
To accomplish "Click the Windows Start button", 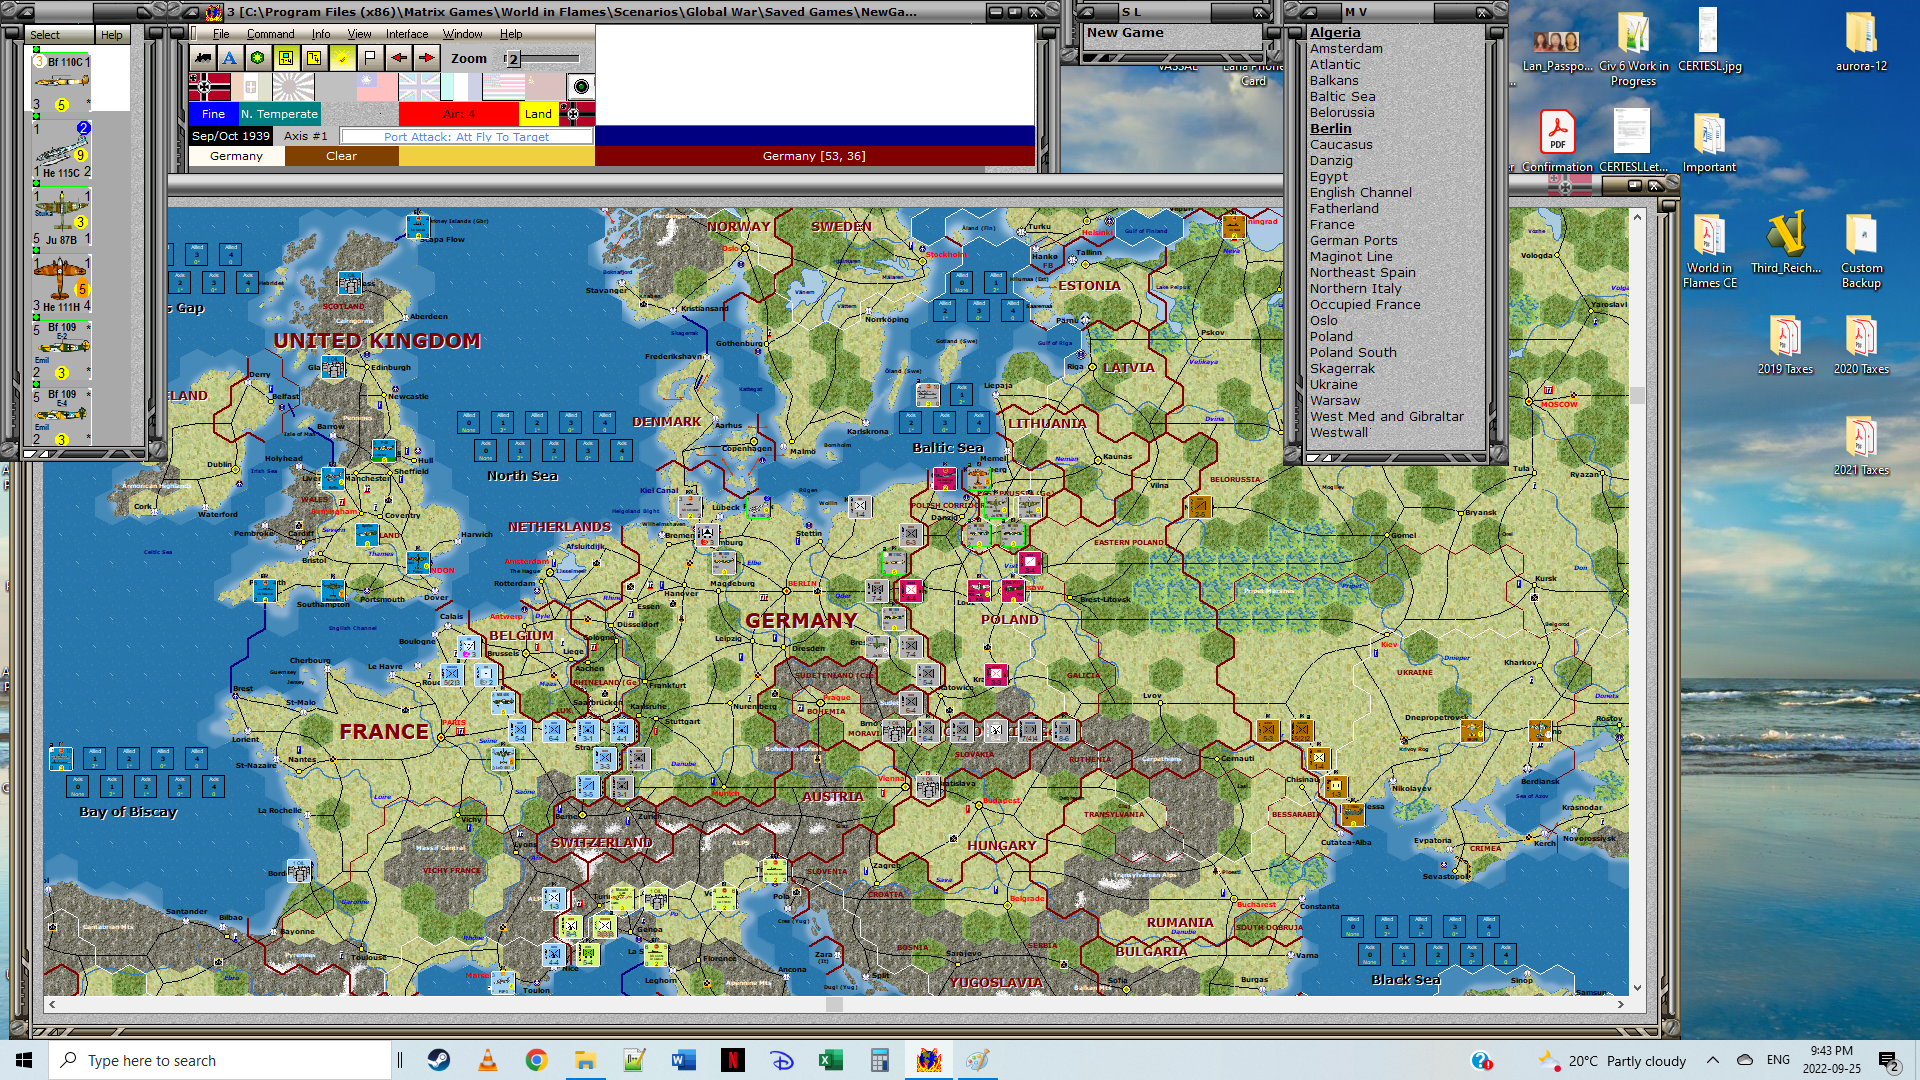I will [x=24, y=1060].
